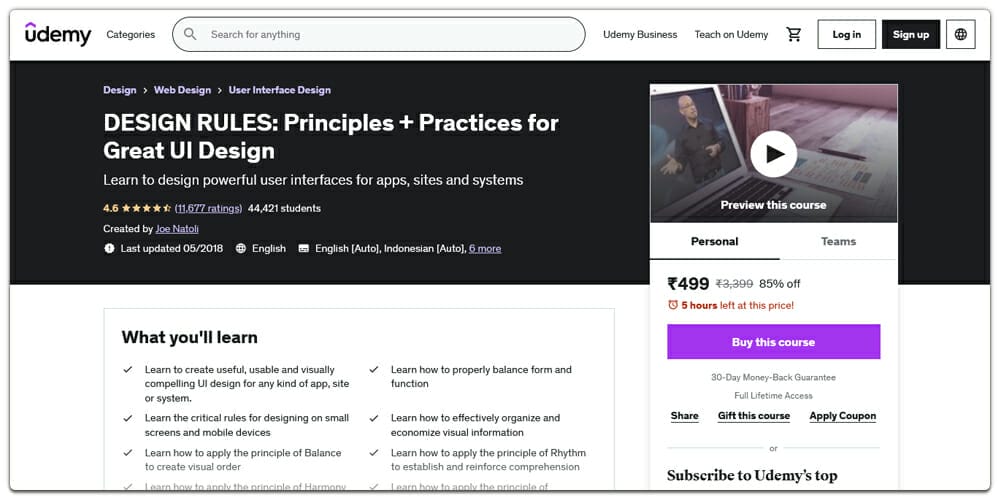
Task: Open the shopping cart icon
Action: pos(794,34)
